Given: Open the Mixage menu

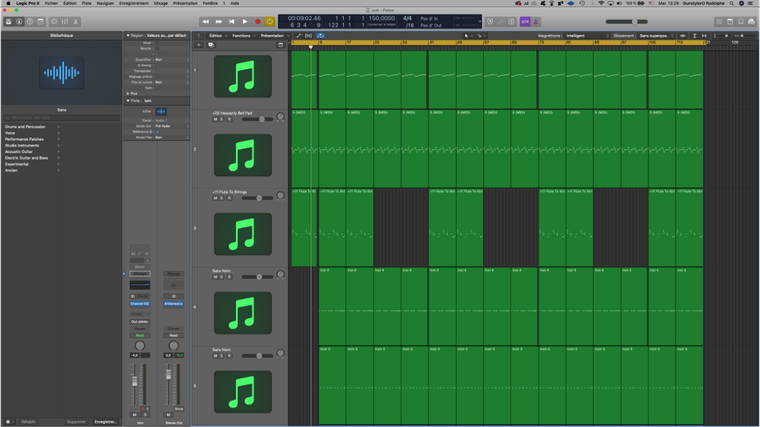Looking at the screenshot, I should pyautogui.click(x=161, y=3).
